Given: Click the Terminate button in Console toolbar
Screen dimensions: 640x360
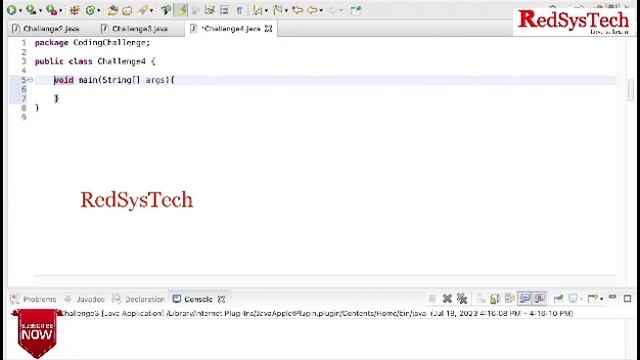Looking at the screenshot, I should pos(432,299).
